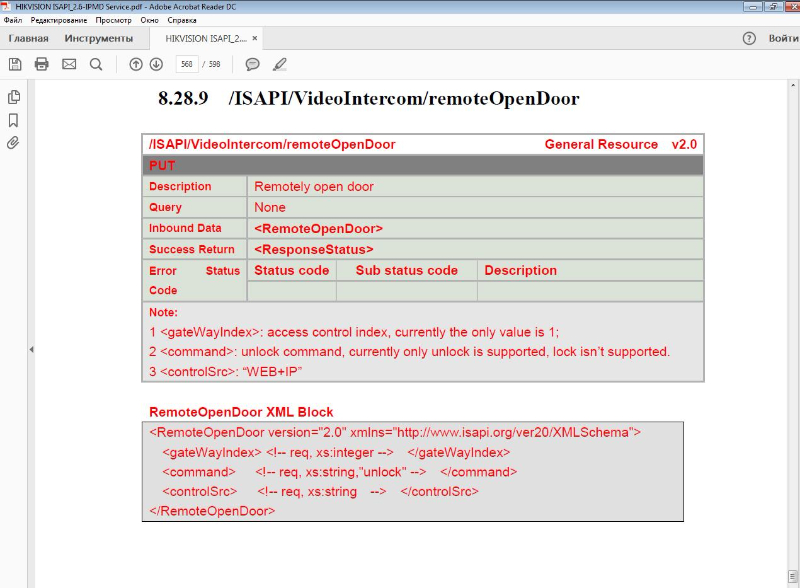Switch to the Инструменты tab
The width and height of the screenshot is (800, 588).
[x=98, y=38]
